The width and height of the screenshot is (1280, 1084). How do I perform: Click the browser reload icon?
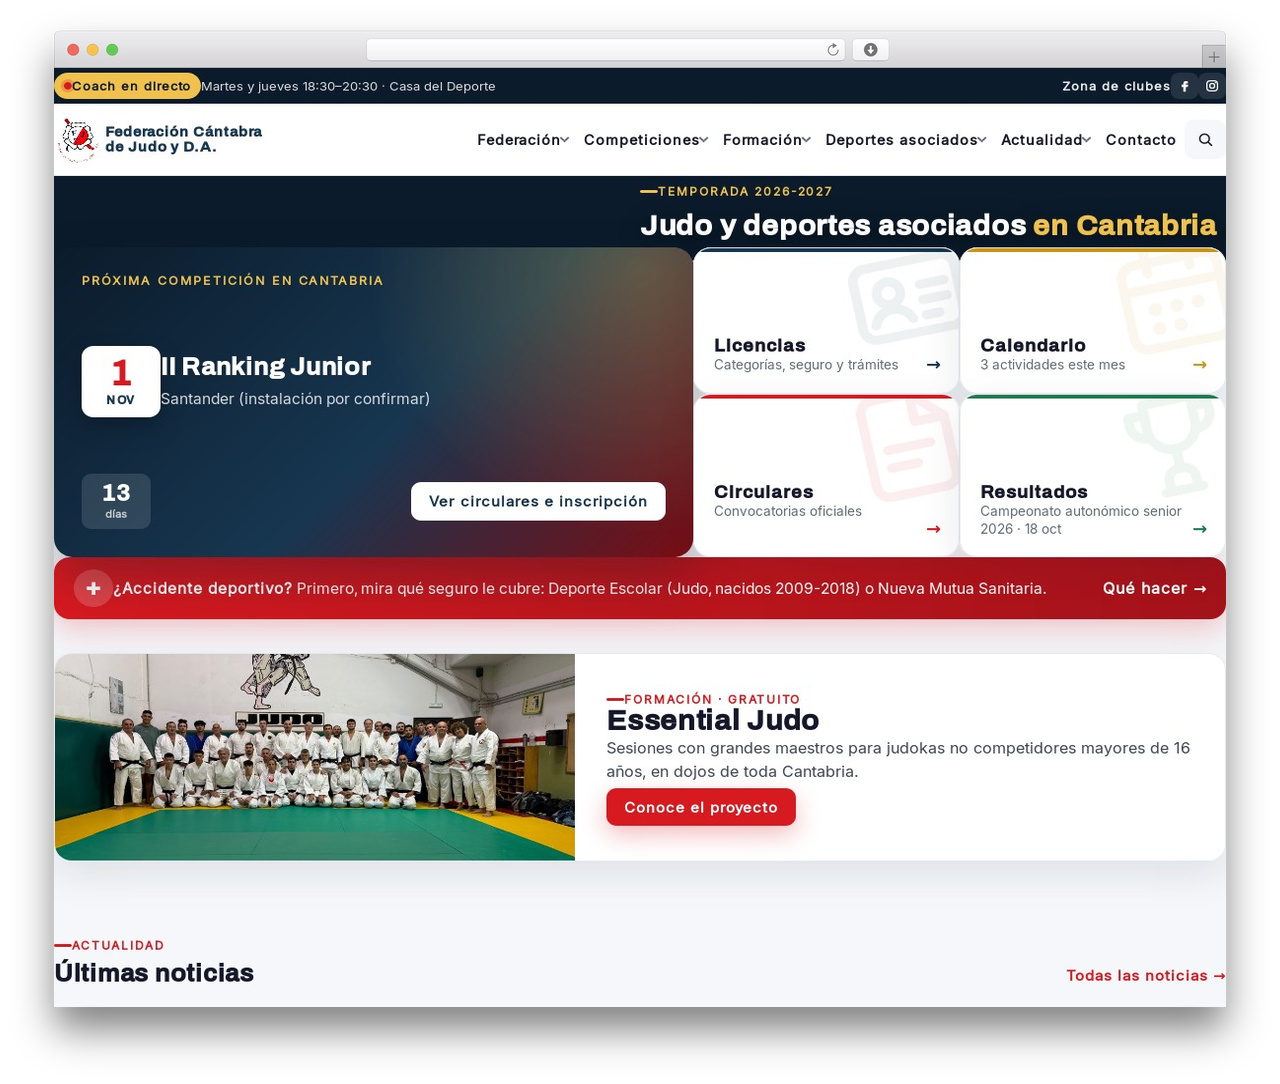tap(833, 50)
